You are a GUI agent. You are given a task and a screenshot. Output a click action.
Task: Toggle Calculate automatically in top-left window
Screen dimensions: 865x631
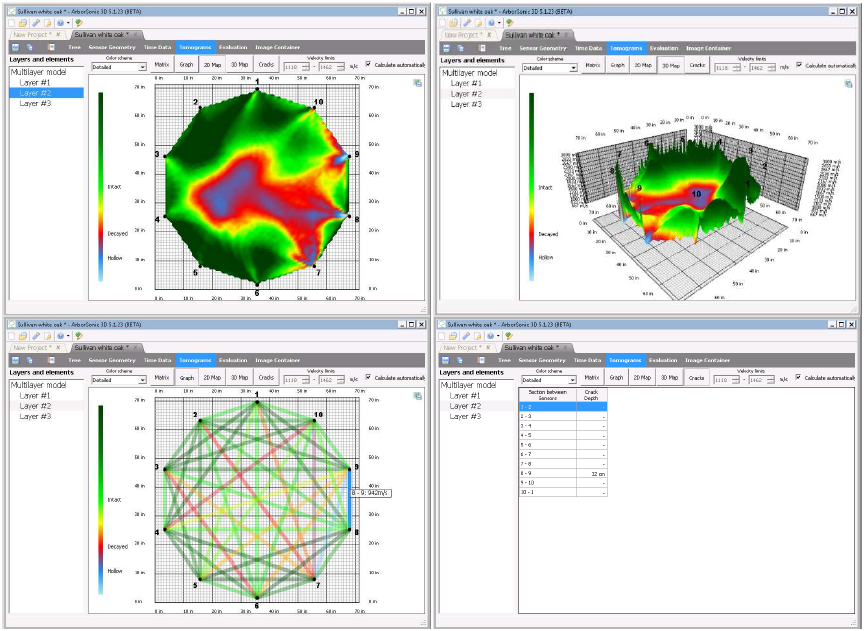coord(369,66)
